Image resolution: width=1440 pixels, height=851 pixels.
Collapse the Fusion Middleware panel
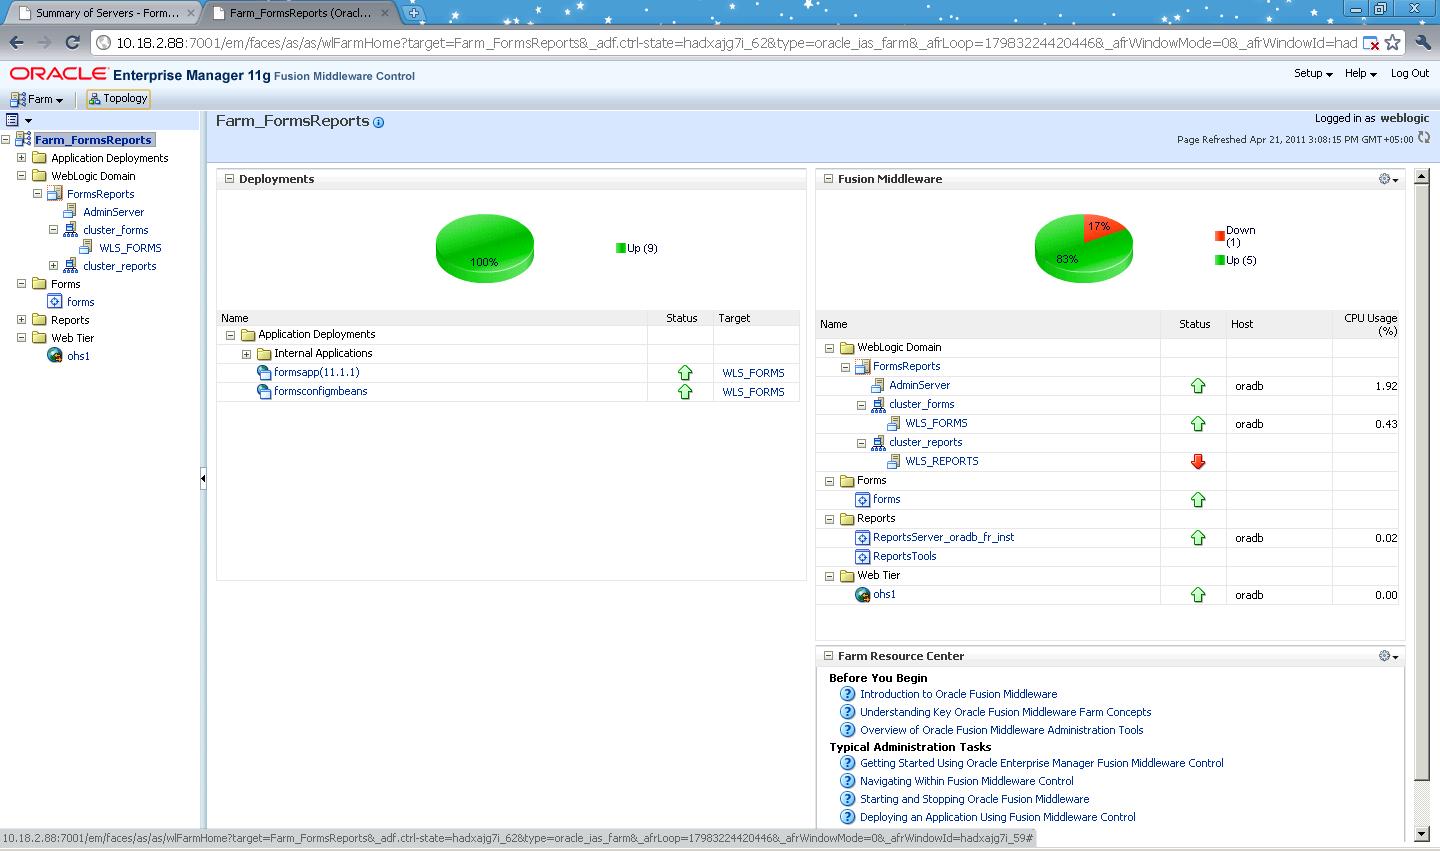[x=828, y=179]
